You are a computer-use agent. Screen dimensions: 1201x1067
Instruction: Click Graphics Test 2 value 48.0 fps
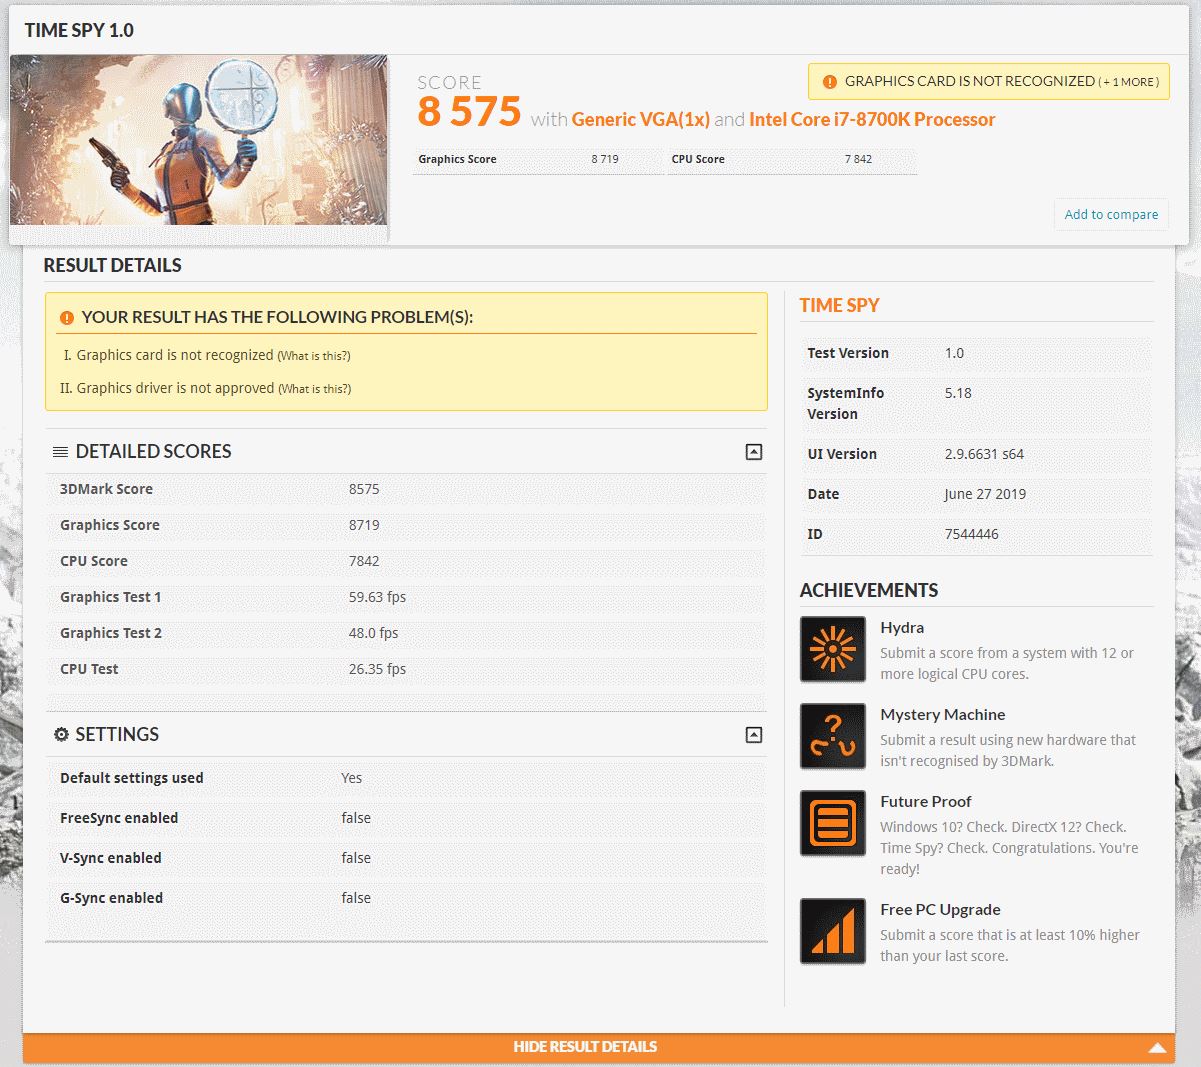tap(373, 633)
